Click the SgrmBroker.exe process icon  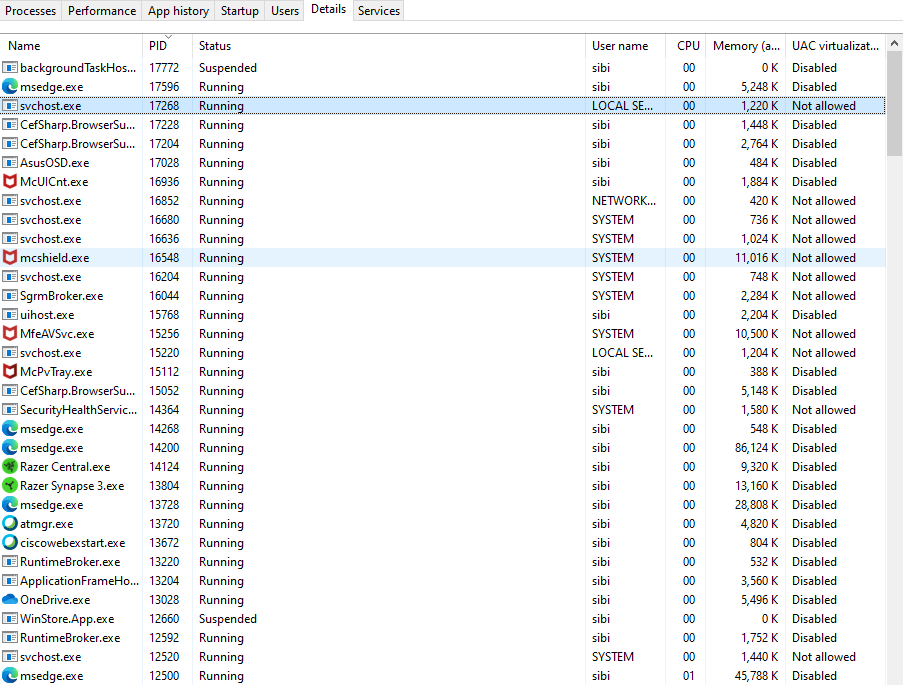[x=10, y=296]
